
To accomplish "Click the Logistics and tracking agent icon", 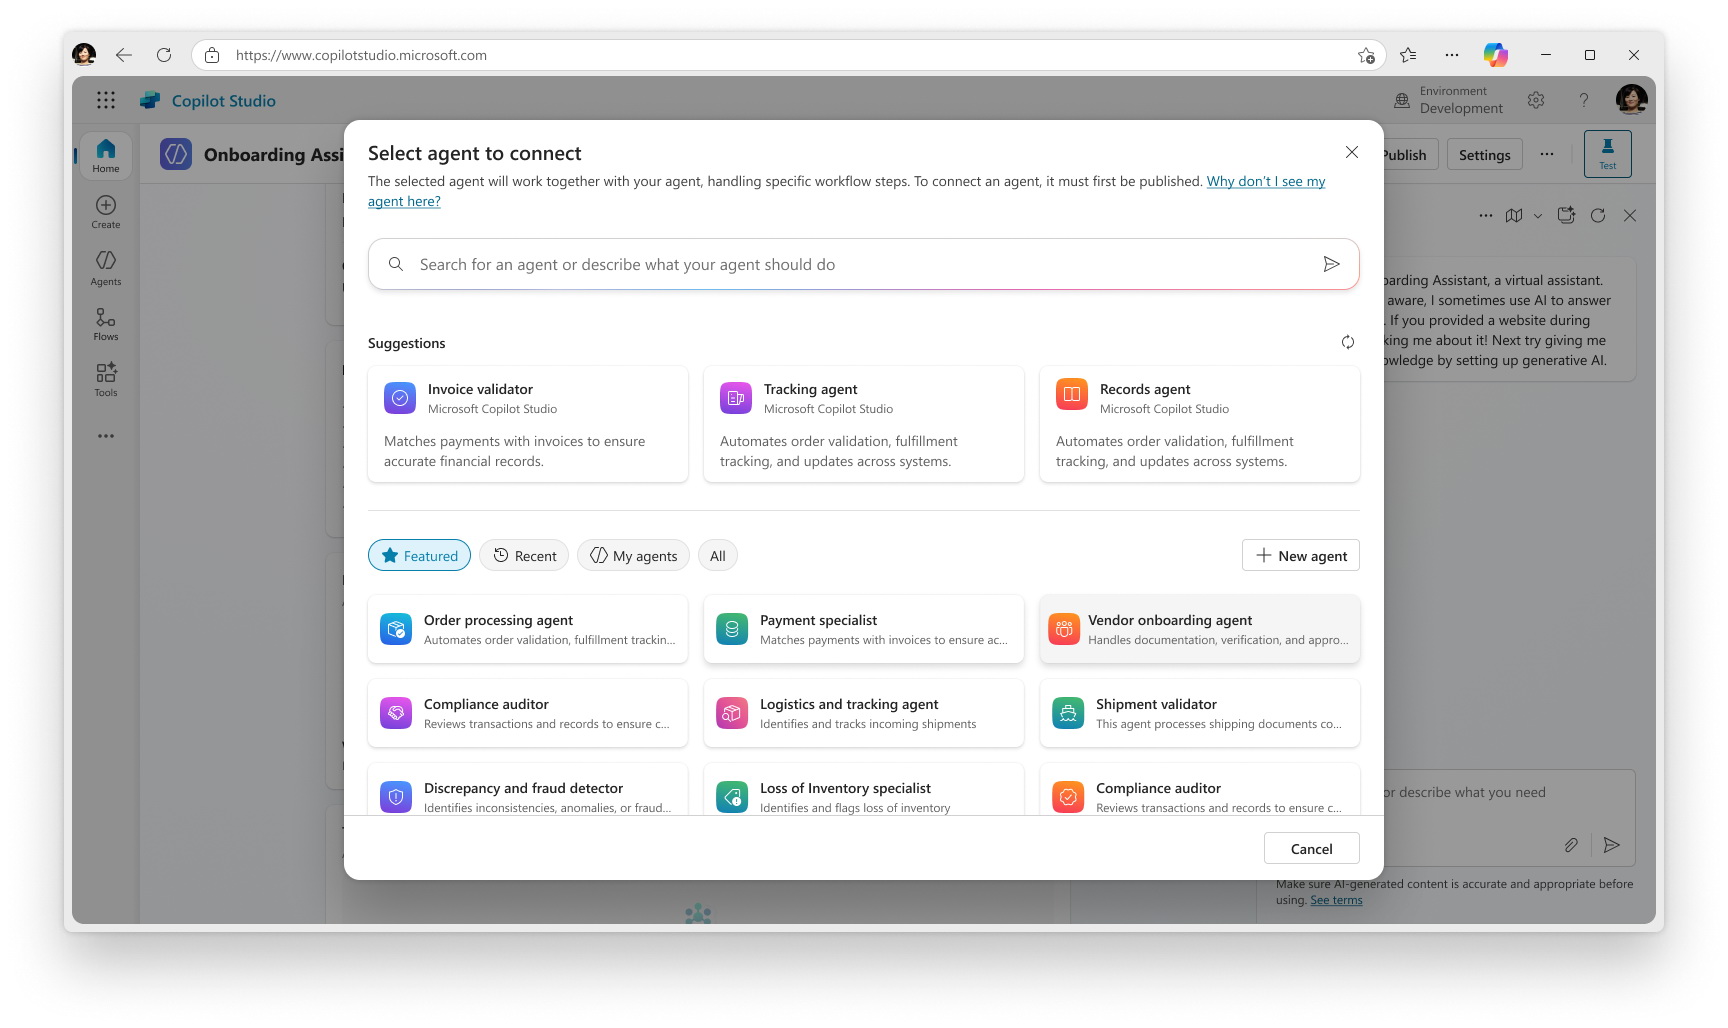I will click(732, 713).
